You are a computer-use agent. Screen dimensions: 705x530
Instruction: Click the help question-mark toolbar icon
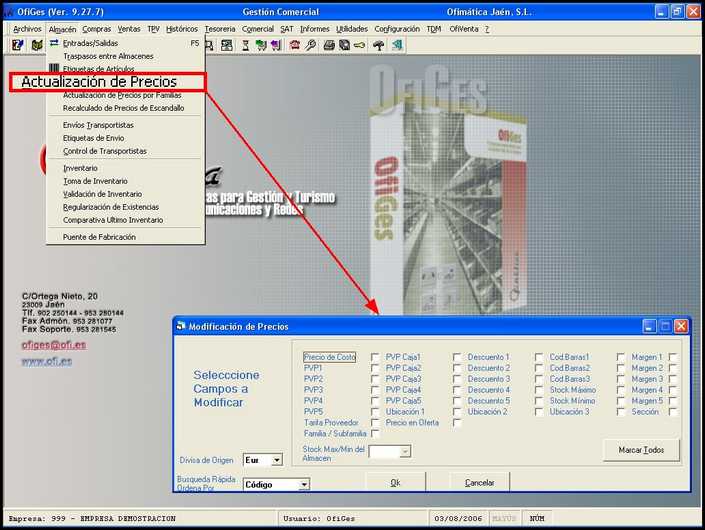(x=18, y=45)
